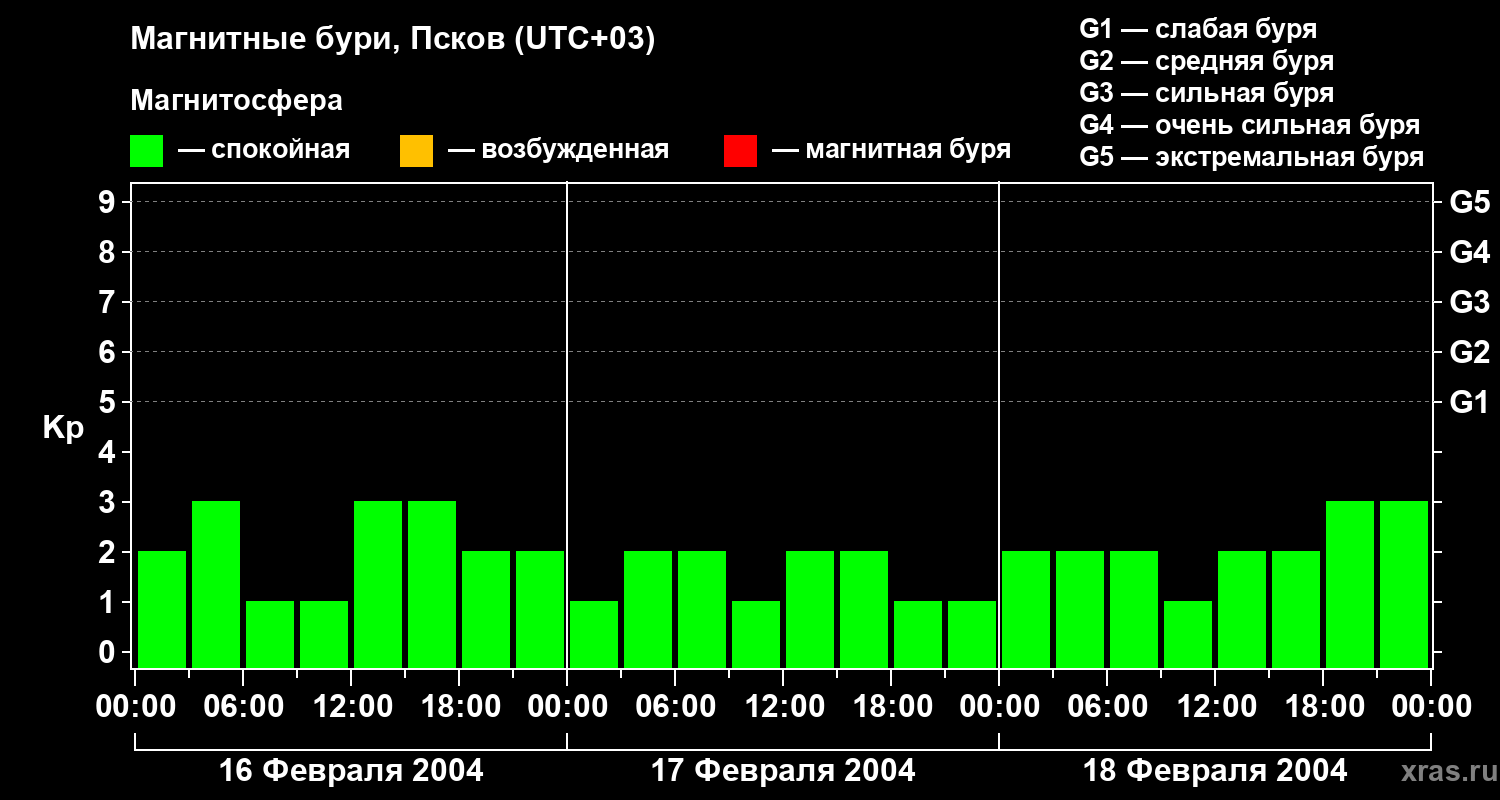Click the 'G4 — очень сильная буря' legend line
1500x800 pixels.
point(1249,125)
